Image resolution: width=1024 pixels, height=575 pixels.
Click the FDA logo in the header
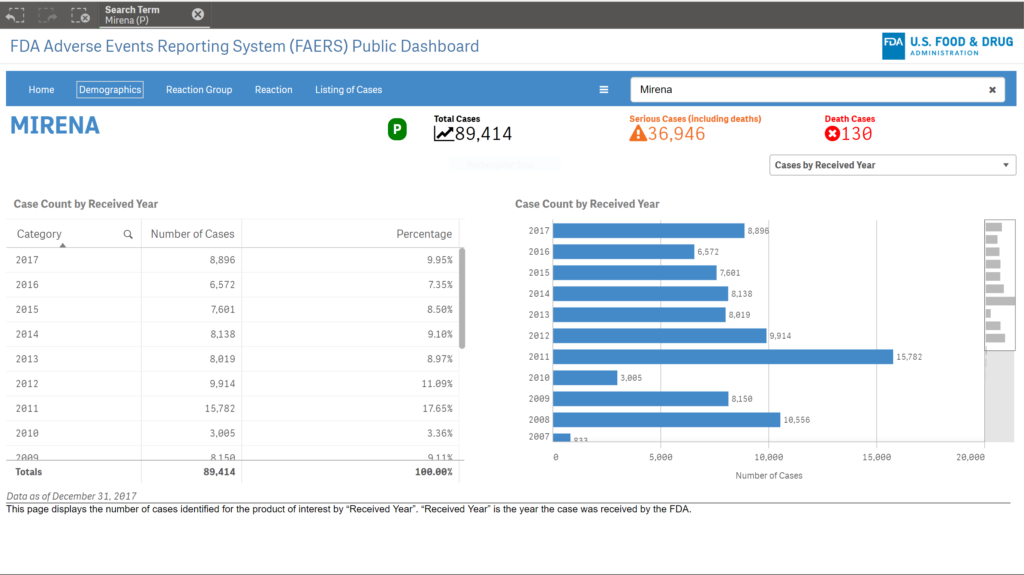click(948, 46)
